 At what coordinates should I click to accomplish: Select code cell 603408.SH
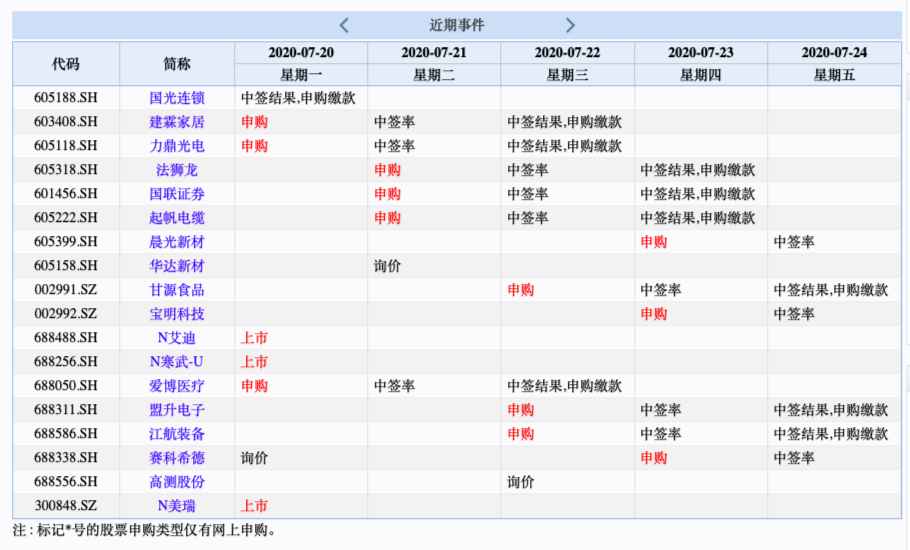coord(66,122)
